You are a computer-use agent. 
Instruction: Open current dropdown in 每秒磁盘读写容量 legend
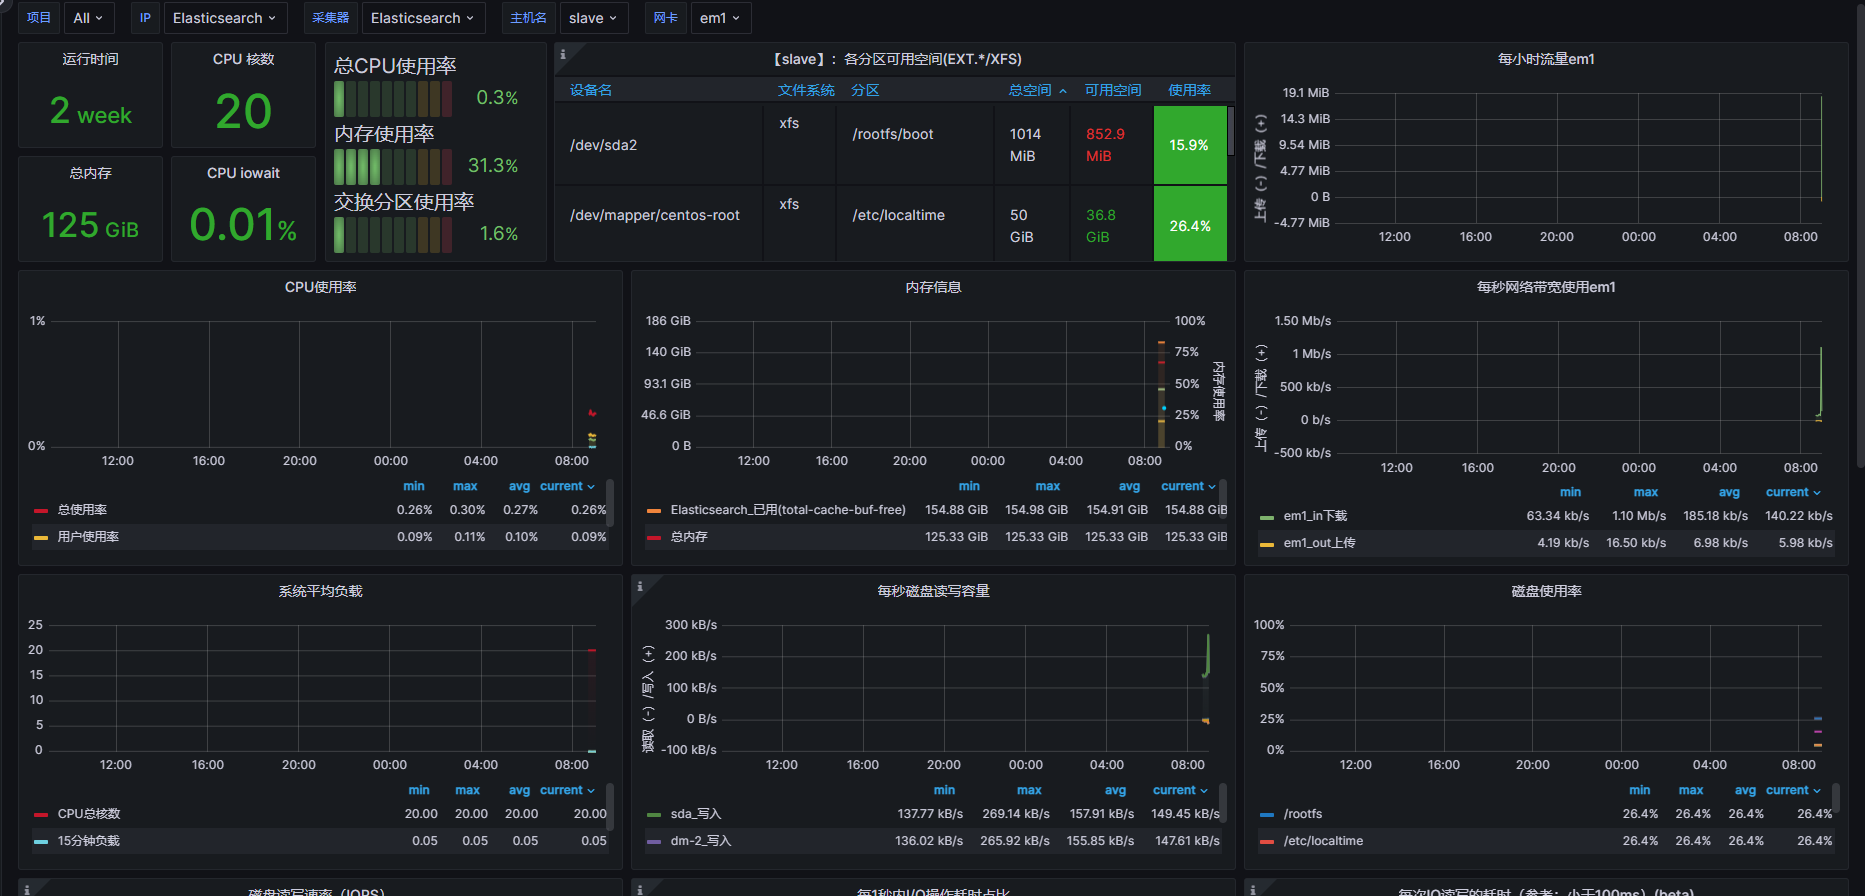[x=1180, y=790]
